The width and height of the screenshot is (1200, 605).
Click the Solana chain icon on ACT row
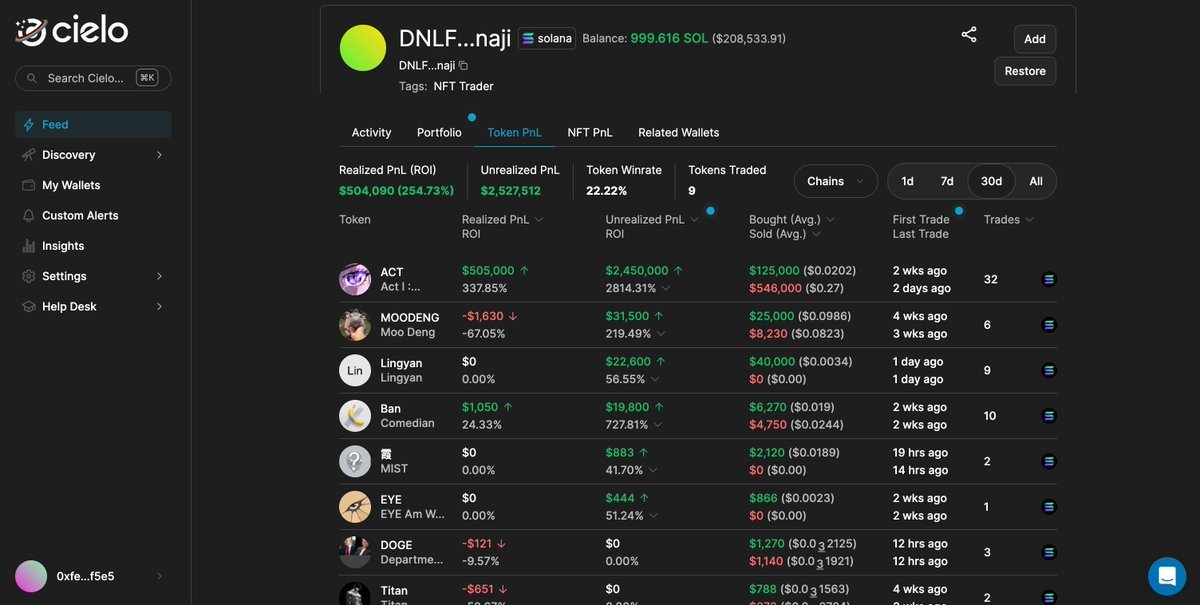tap(1049, 280)
